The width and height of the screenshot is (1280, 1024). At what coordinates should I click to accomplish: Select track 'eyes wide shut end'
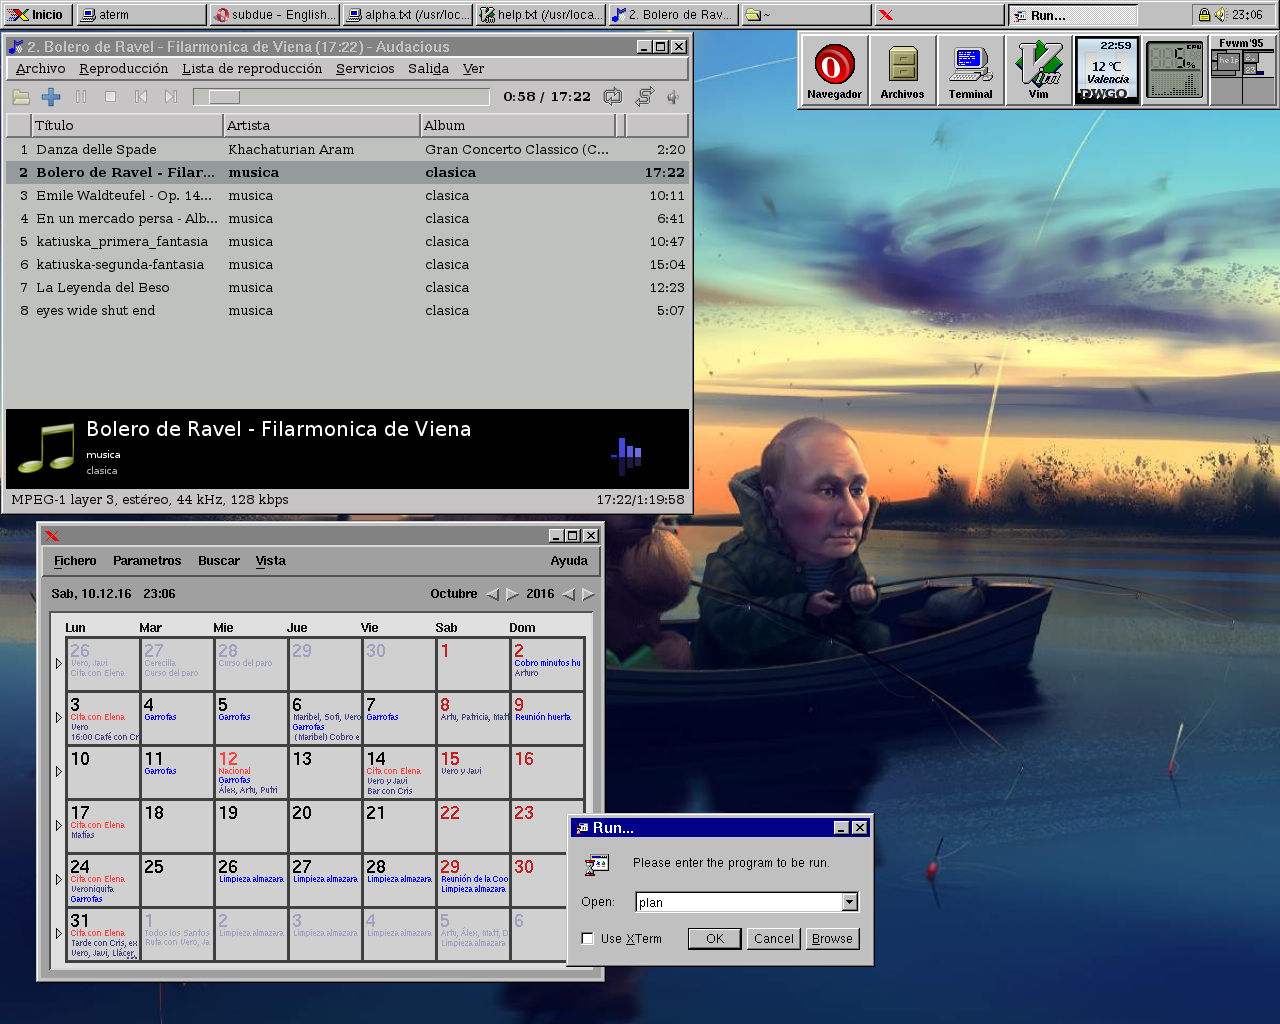click(x=347, y=311)
